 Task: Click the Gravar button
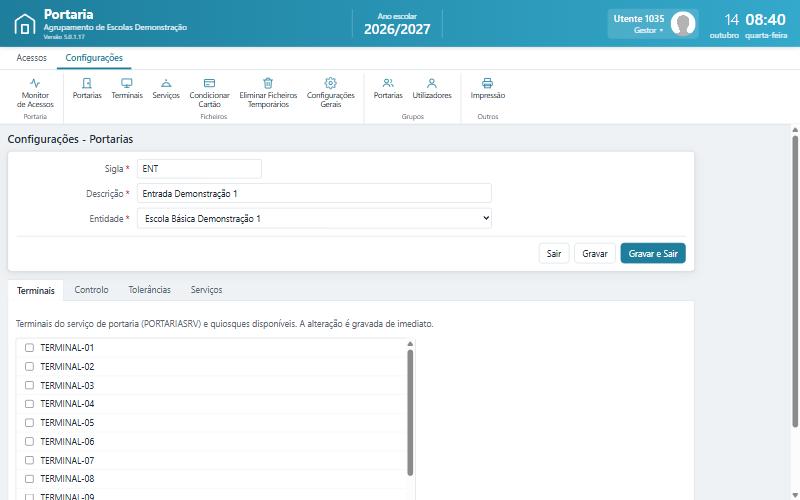tap(595, 254)
